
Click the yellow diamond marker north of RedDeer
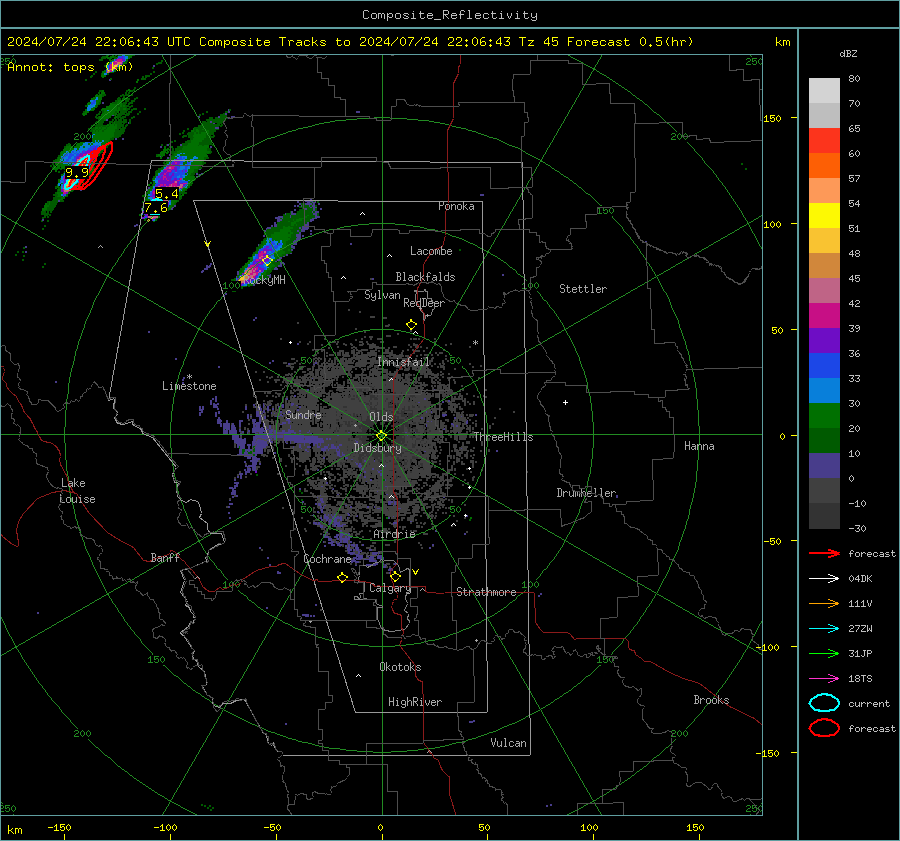[x=411, y=325]
